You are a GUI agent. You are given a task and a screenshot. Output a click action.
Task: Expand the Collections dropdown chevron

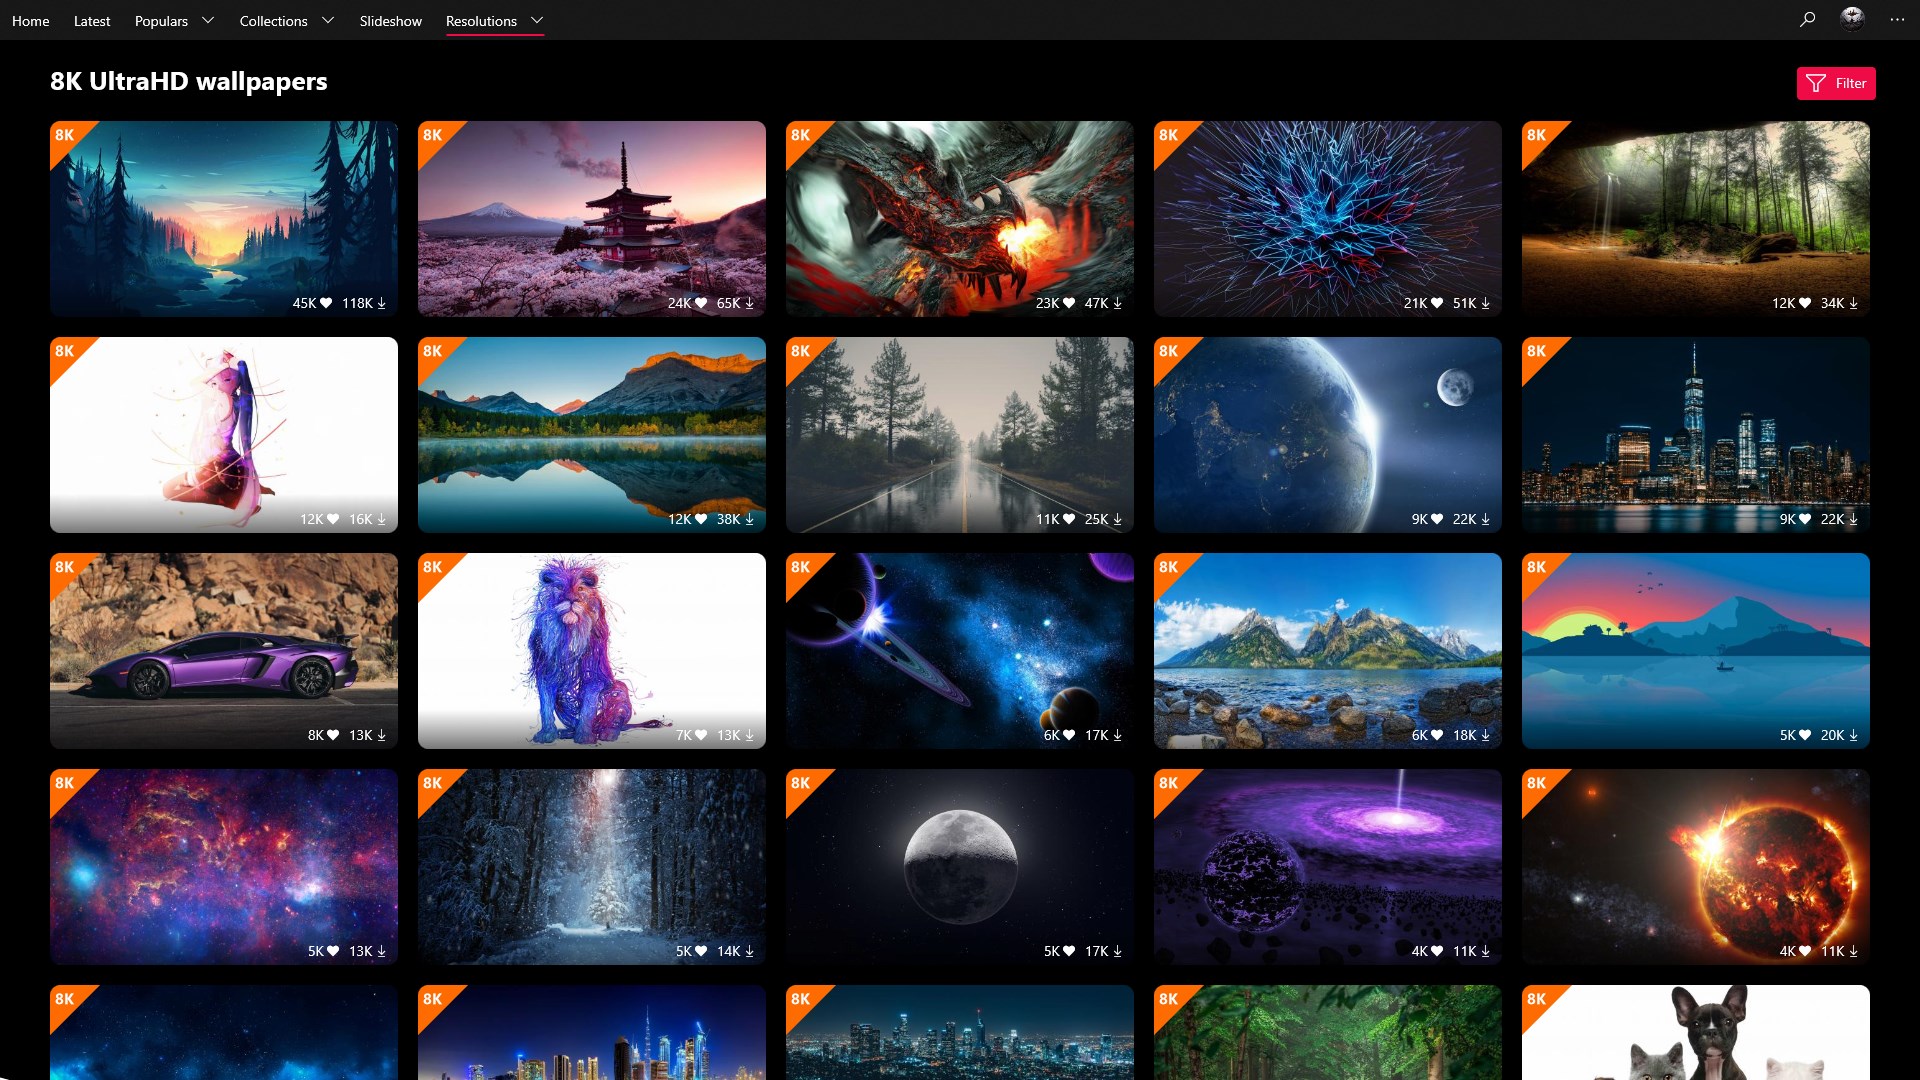pos(327,20)
